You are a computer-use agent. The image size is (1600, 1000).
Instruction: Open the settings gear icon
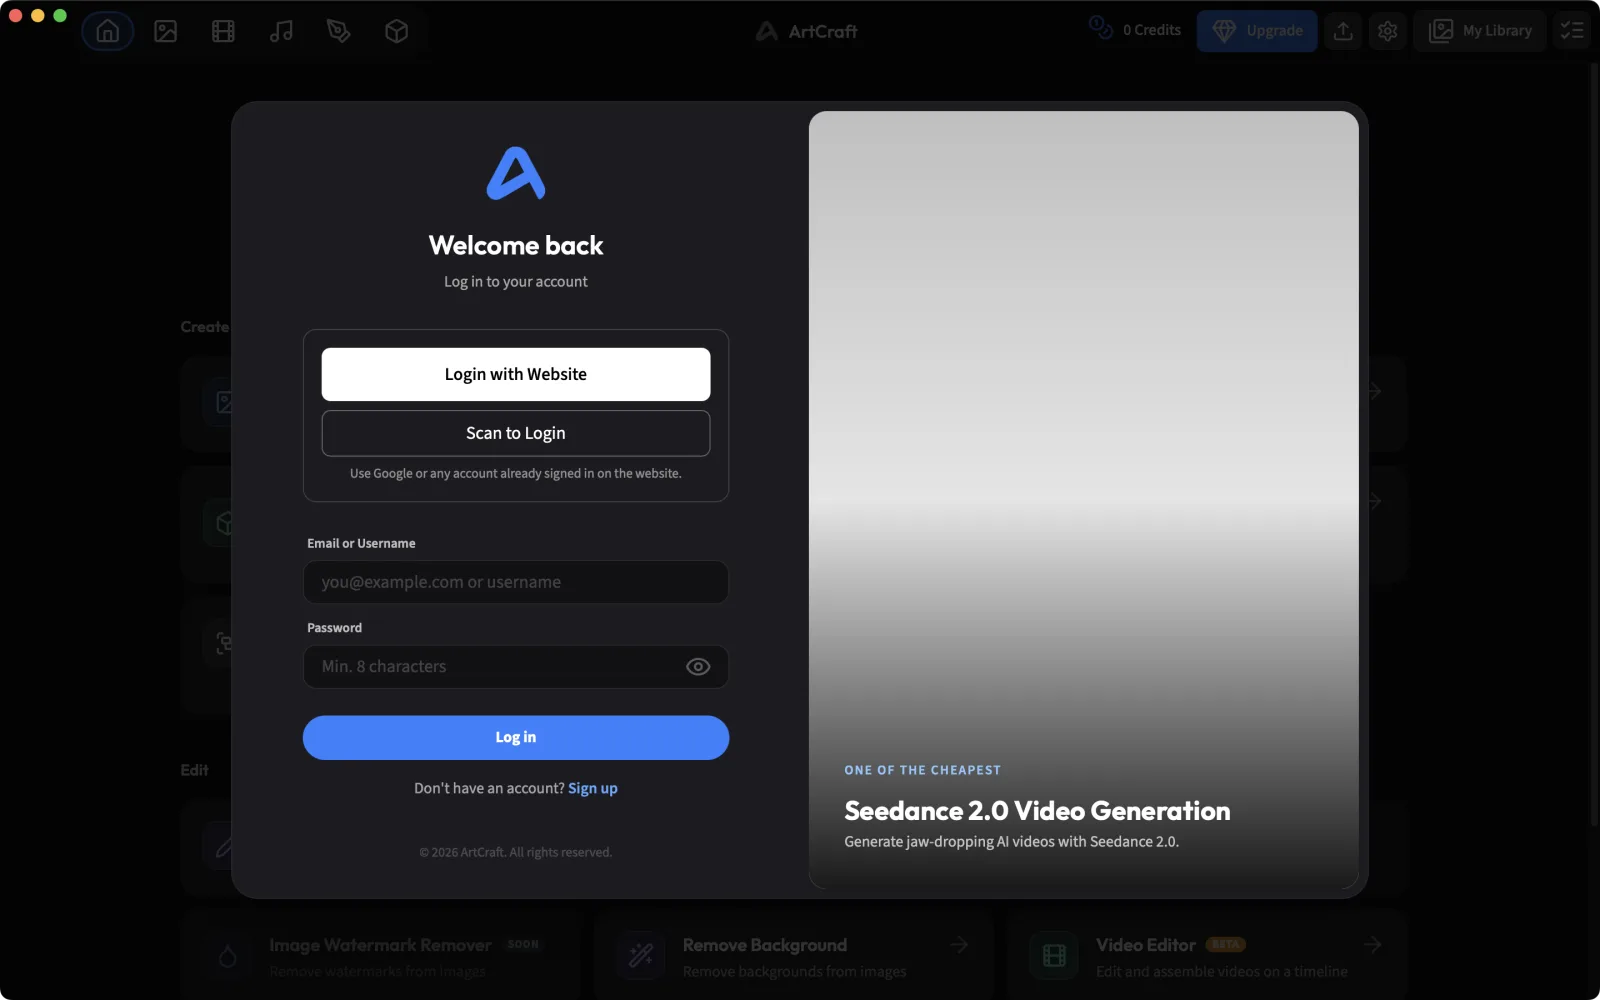[1387, 31]
